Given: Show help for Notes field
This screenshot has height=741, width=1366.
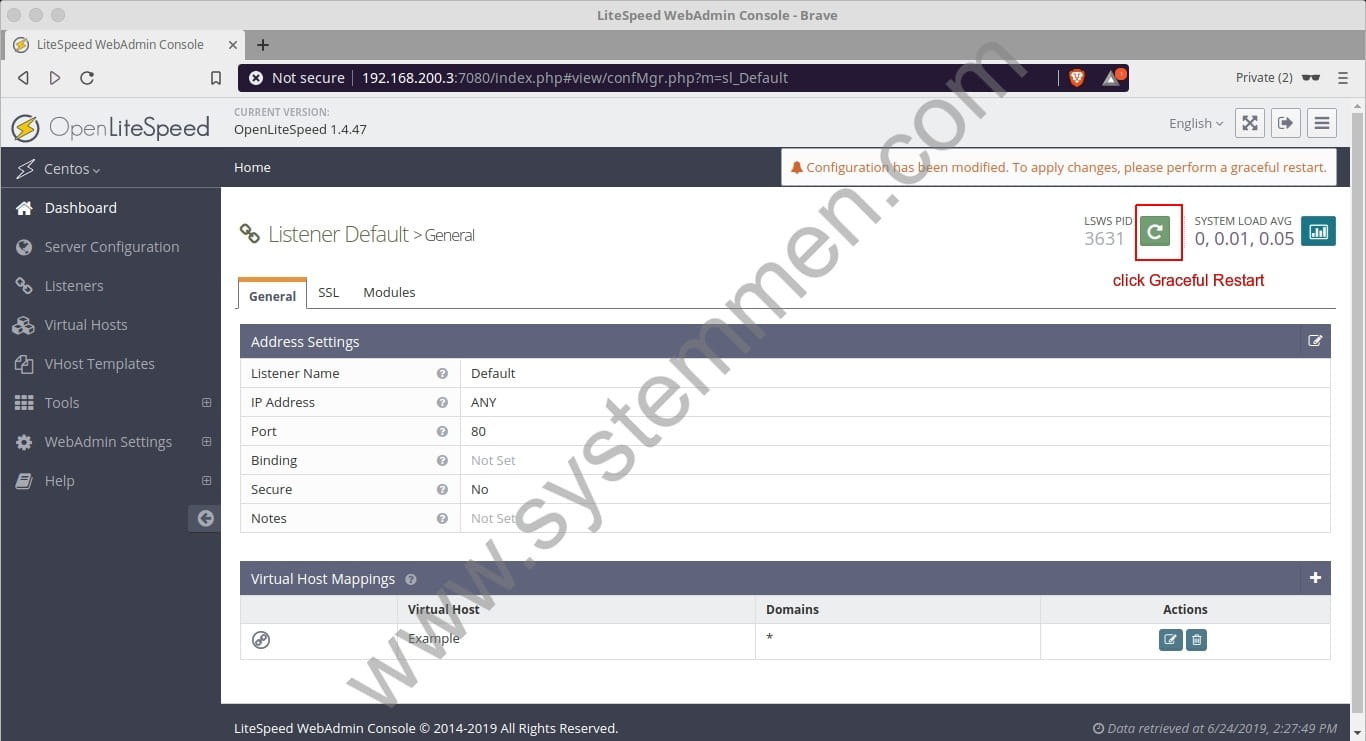Looking at the screenshot, I should point(442,518).
